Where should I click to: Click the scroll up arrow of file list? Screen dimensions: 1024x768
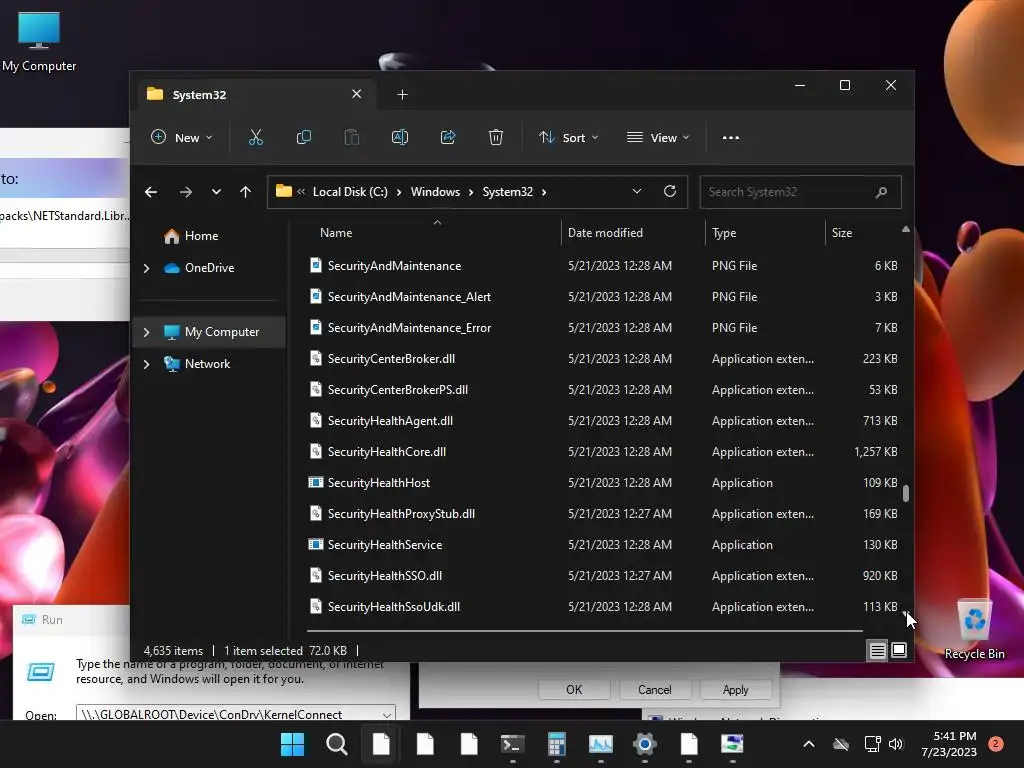point(906,229)
